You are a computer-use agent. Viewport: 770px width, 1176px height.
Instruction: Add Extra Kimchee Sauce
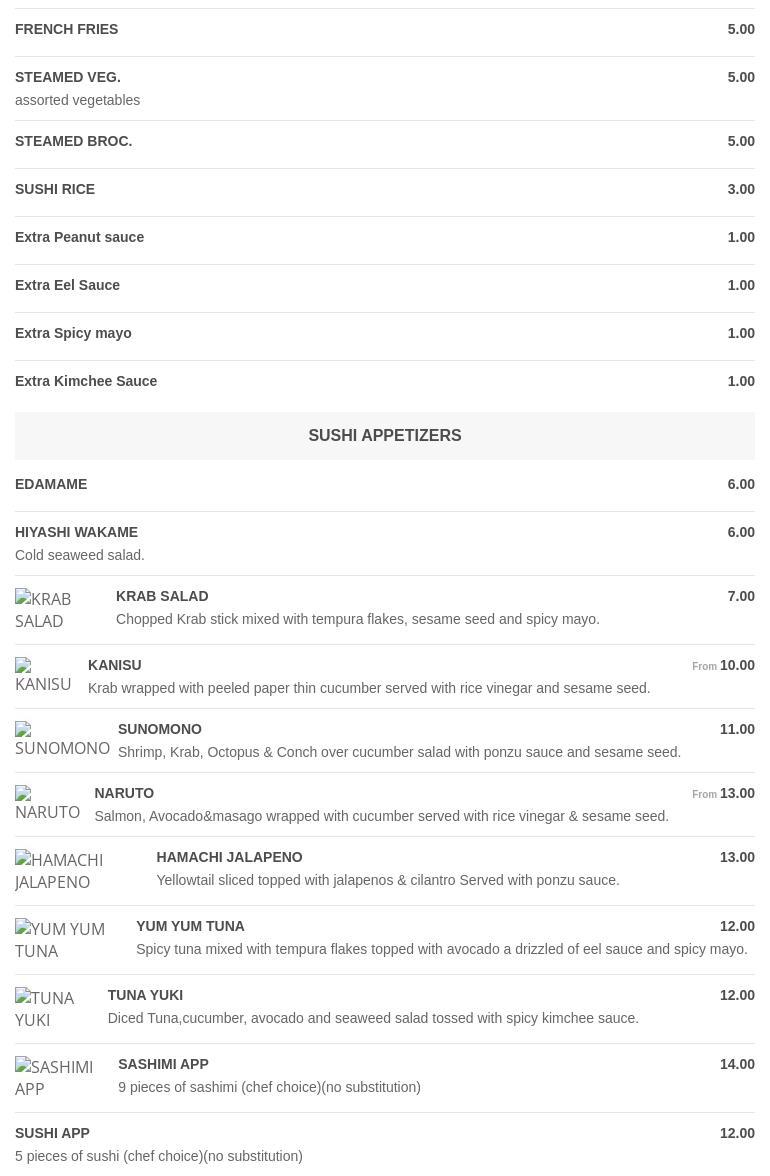click(x=86, y=382)
